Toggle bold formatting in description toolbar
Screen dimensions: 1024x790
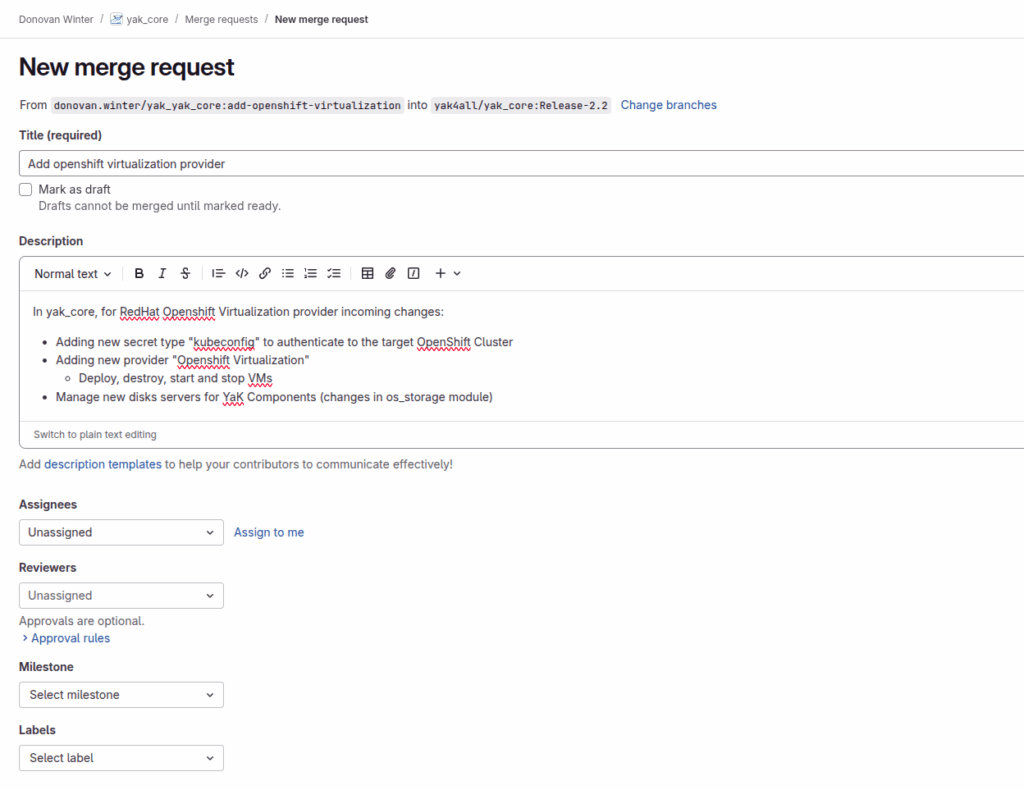coord(139,274)
